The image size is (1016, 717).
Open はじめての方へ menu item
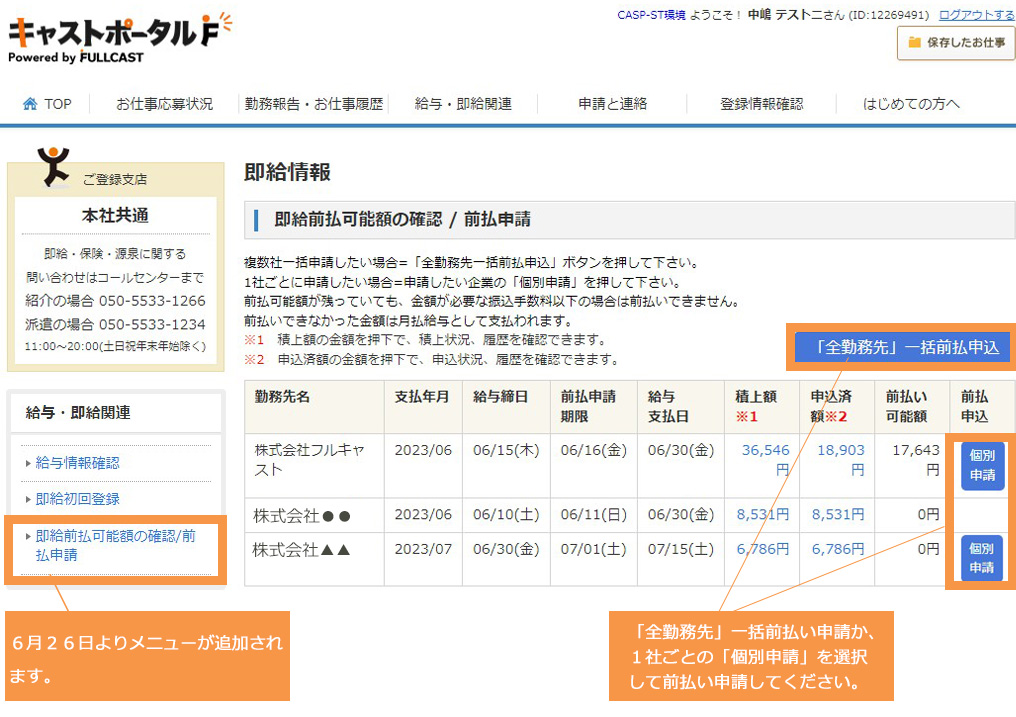(910, 104)
